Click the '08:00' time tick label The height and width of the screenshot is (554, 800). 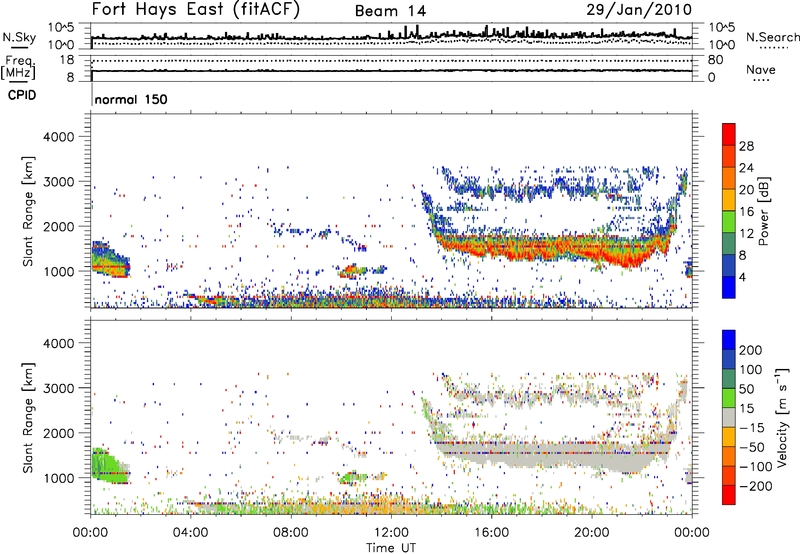click(291, 533)
